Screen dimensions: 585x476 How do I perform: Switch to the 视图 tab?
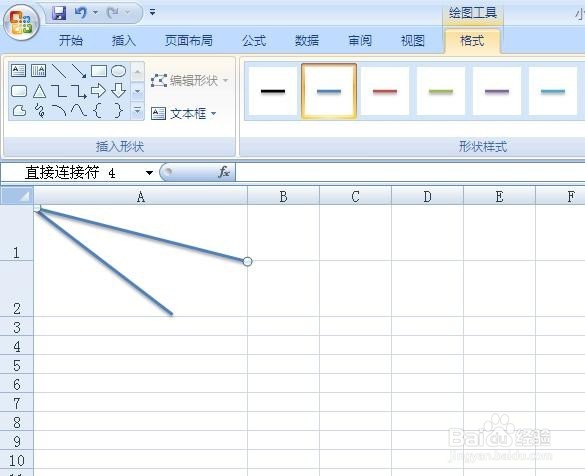click(413, 40)
